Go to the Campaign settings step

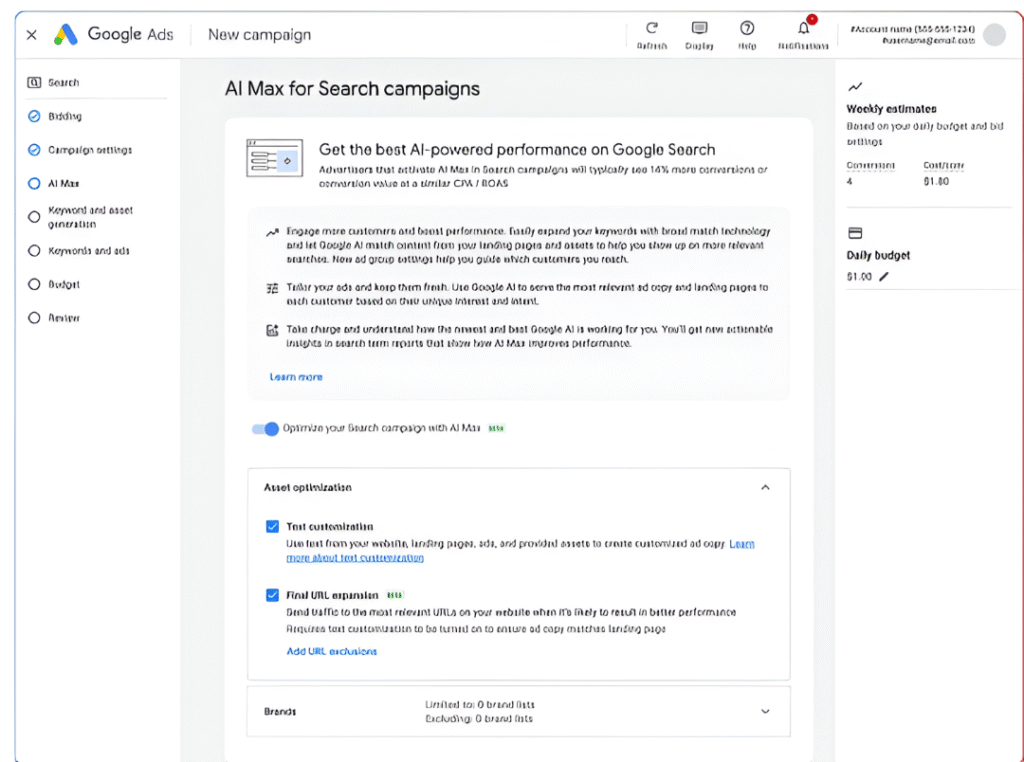[80, 150]
